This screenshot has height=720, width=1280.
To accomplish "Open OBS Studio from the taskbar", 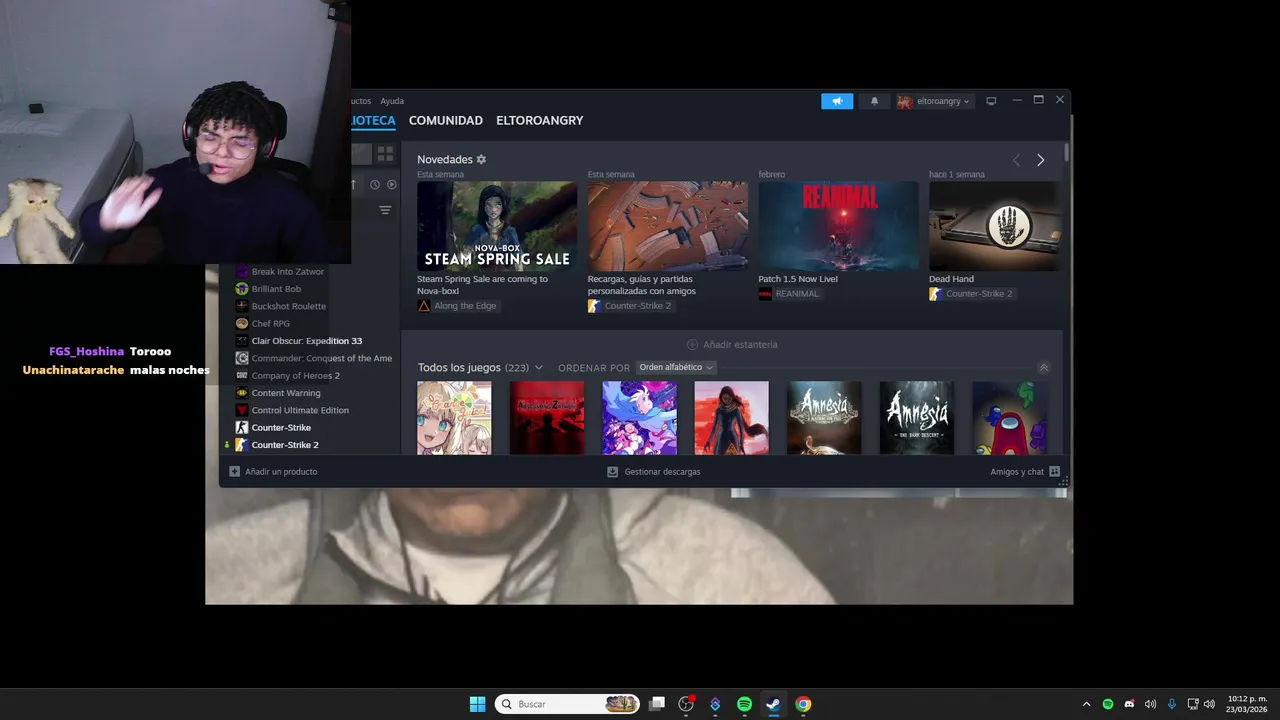I will pos(686,704).
